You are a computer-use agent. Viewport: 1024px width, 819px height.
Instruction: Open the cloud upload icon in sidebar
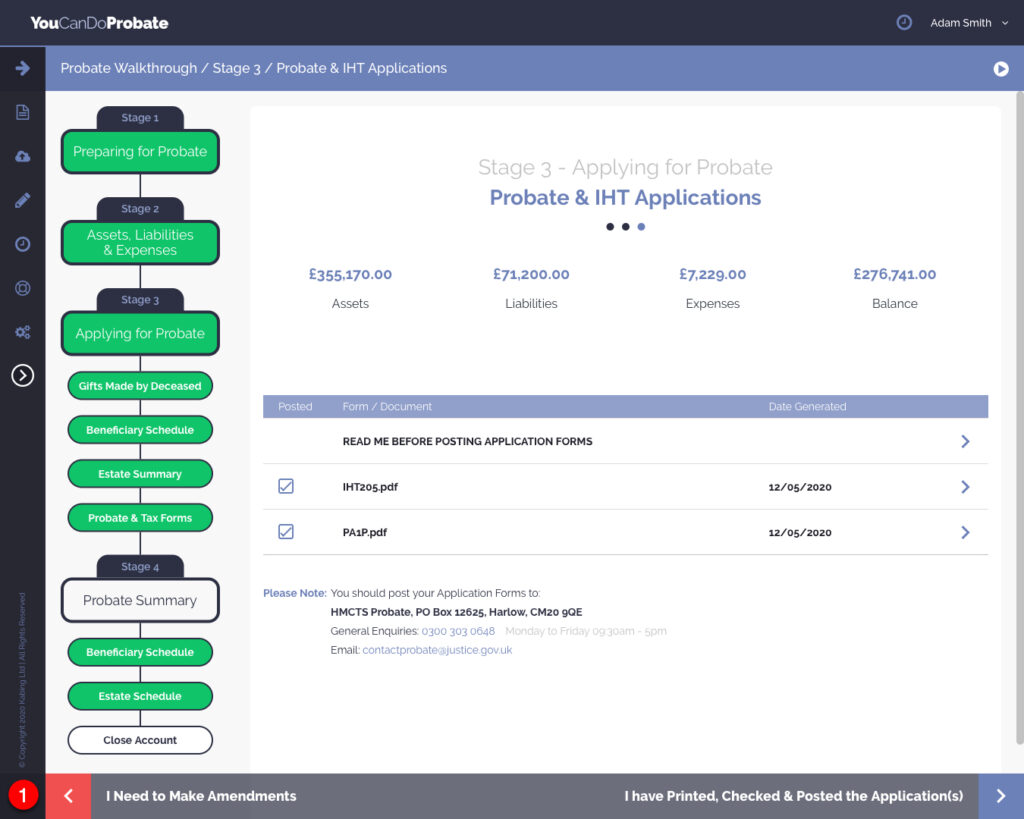(22, 156)
